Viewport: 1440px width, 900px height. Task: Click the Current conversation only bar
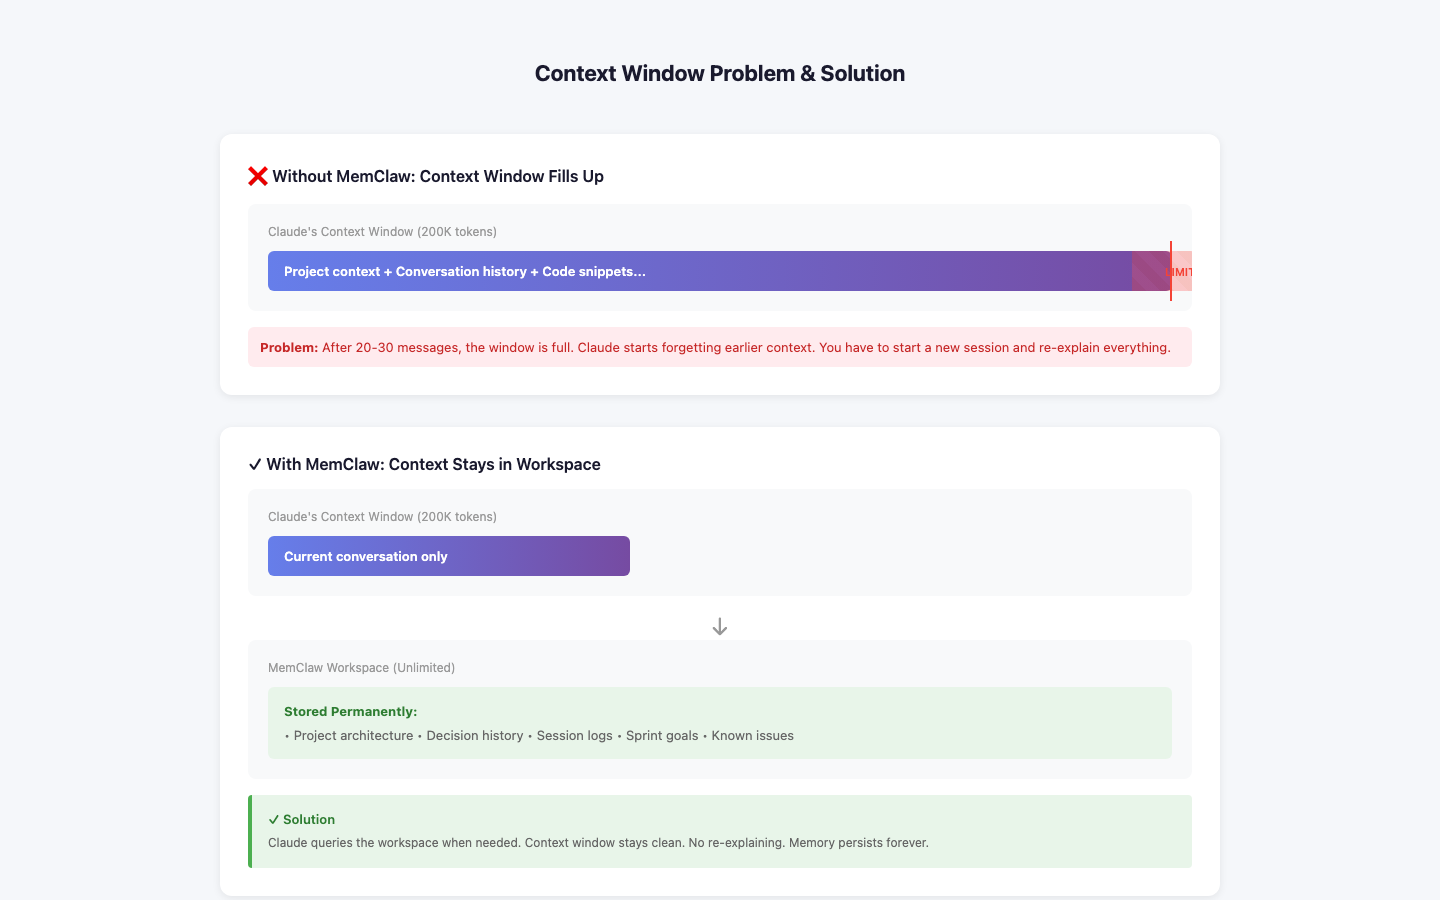point(449,556)
